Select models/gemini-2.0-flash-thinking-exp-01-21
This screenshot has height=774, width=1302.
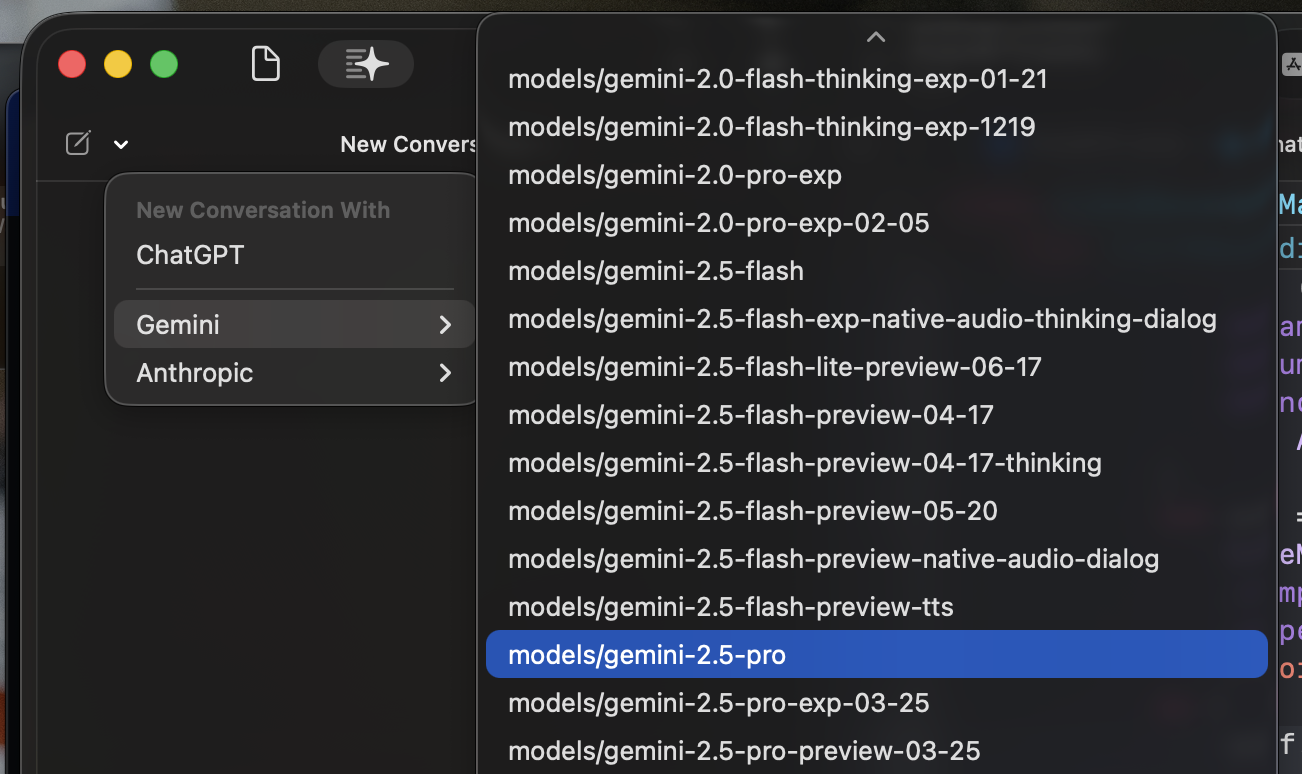pyautogui.click(x=777, y=78)
